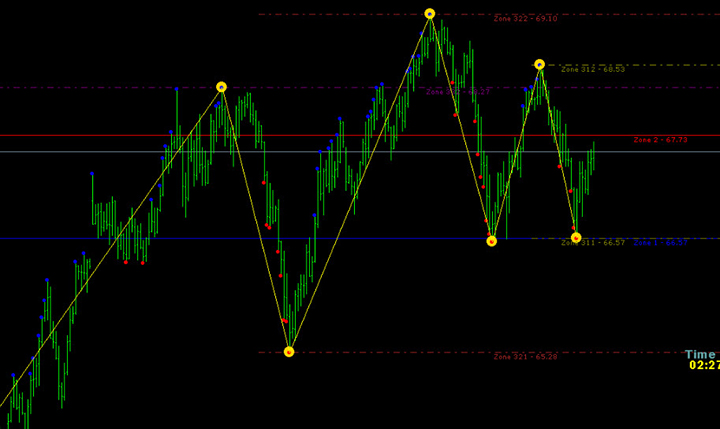Screen dimensions: 720x429
Task: Click the last green price bar on the chart
Action: click(x=593, y=151)
